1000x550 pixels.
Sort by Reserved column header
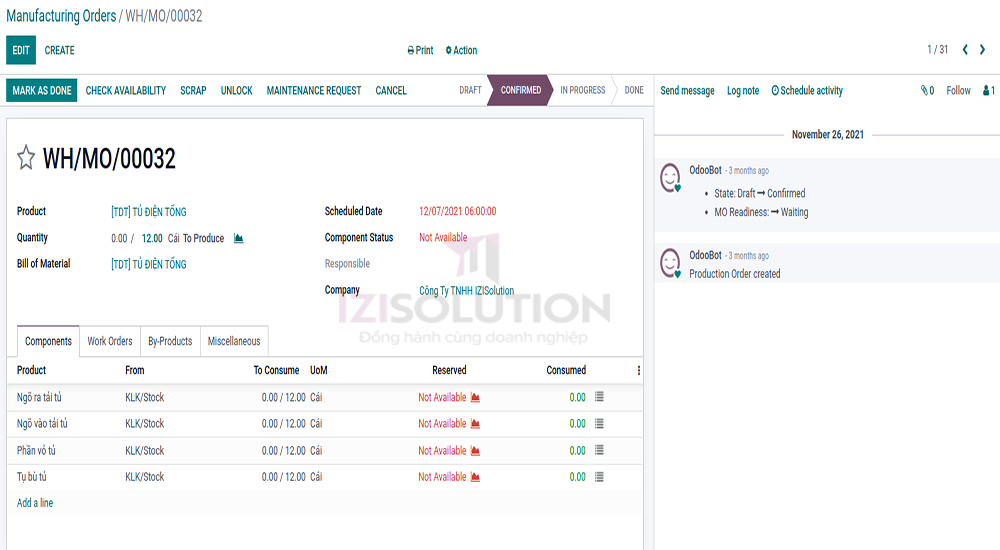pos(449,370)
